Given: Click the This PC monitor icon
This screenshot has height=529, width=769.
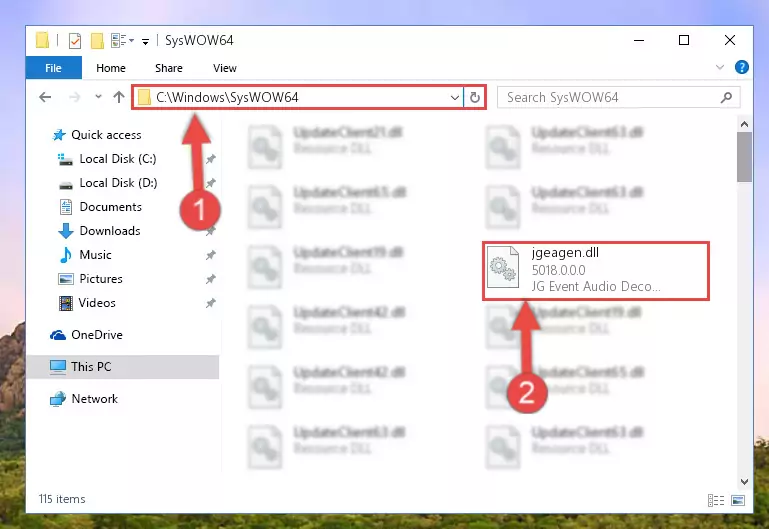Looking at the screenshot, I should pyautogui.click(x=58, y=367).
